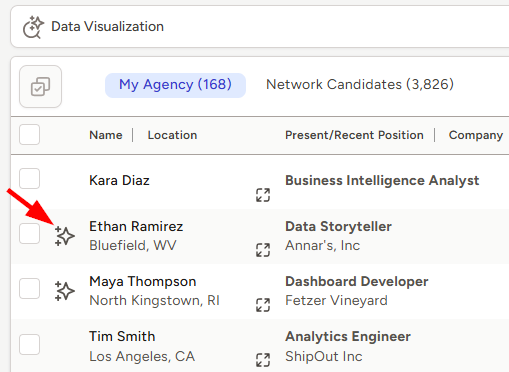
Task: Click the Los Angeles, CA location text
Action: [x=142, y=357]
